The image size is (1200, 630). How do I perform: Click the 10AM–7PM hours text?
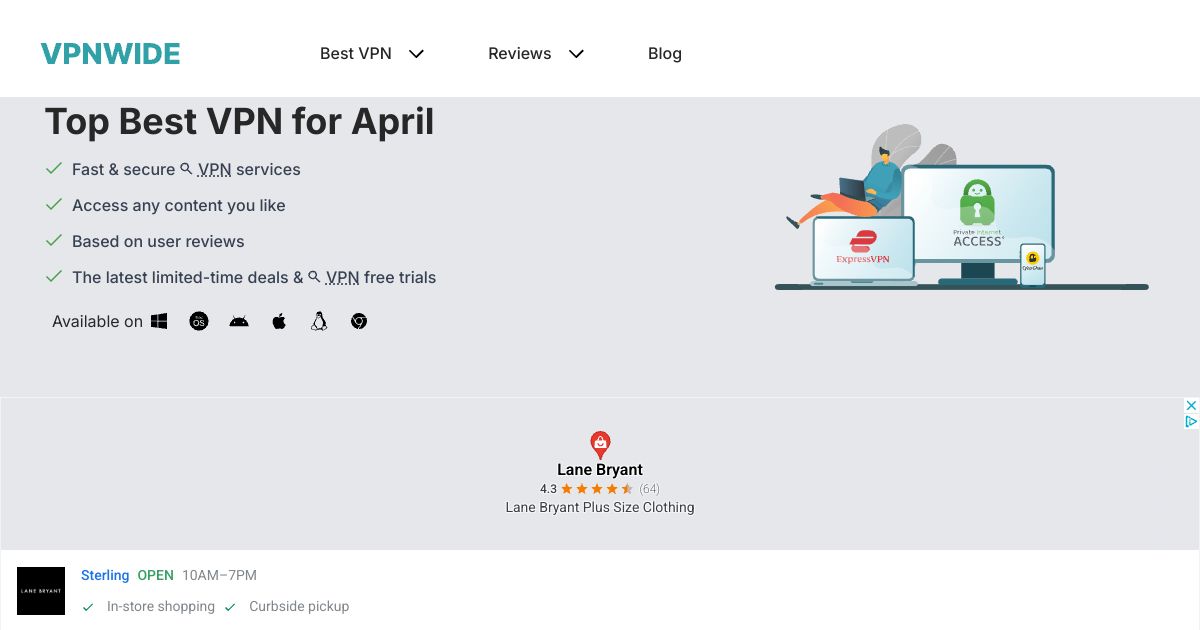pos(219,575)
